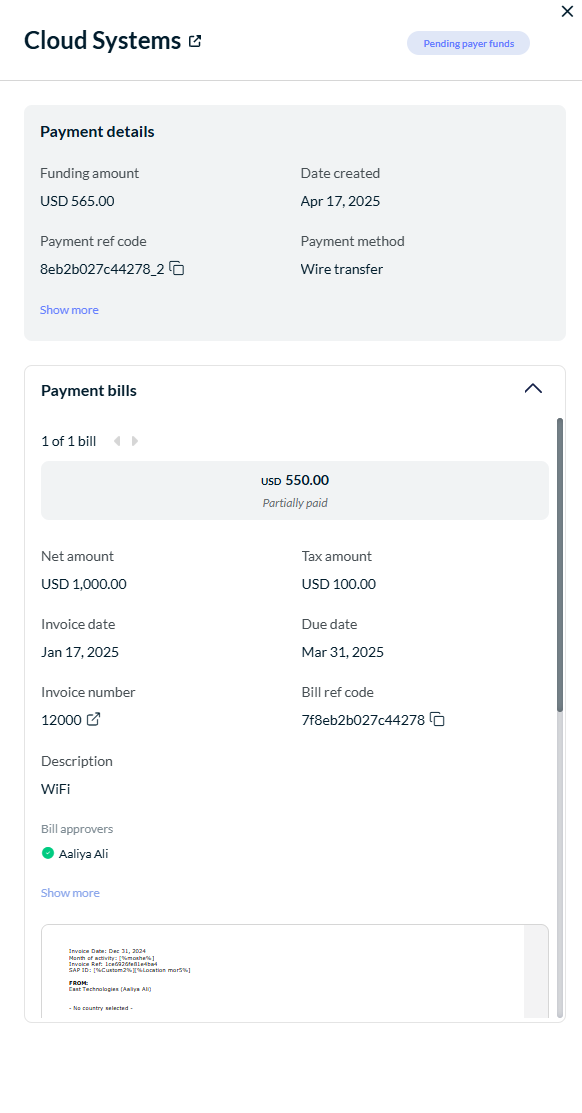Image resolution: width=582 pixels, height=1113 pixels.
Task: Click the Cloud Systems vendor title
Action: click(x=103, y=40)
